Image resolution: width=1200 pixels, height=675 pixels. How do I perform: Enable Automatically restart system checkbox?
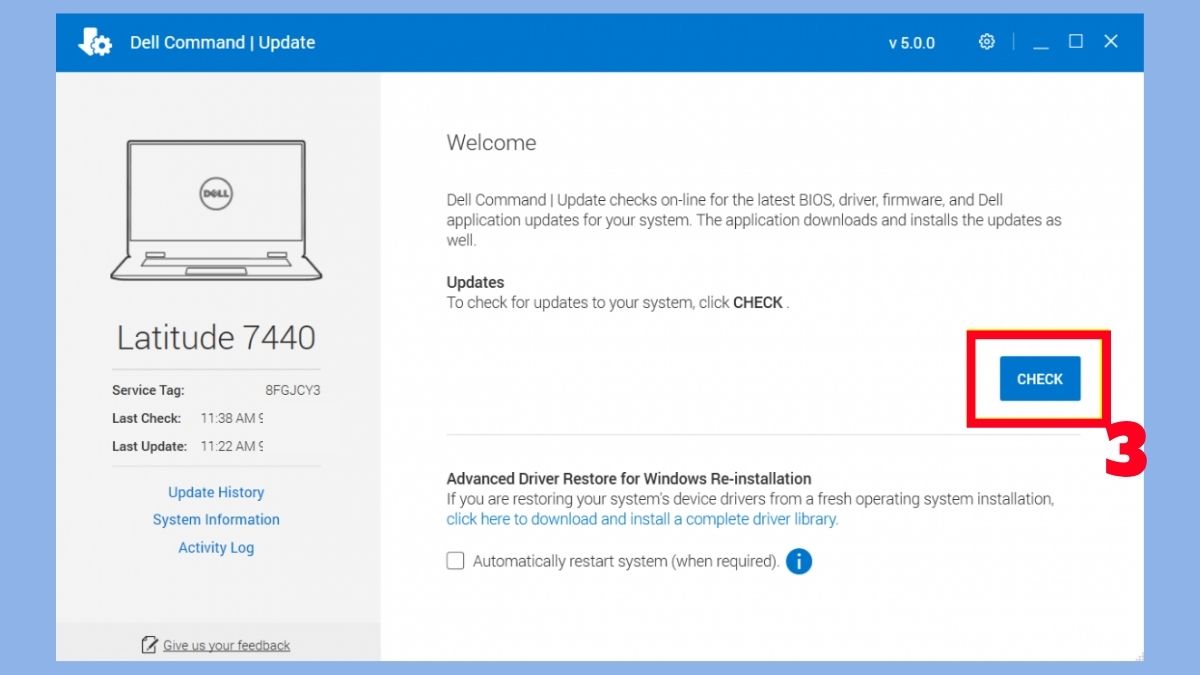click(455, 561)
